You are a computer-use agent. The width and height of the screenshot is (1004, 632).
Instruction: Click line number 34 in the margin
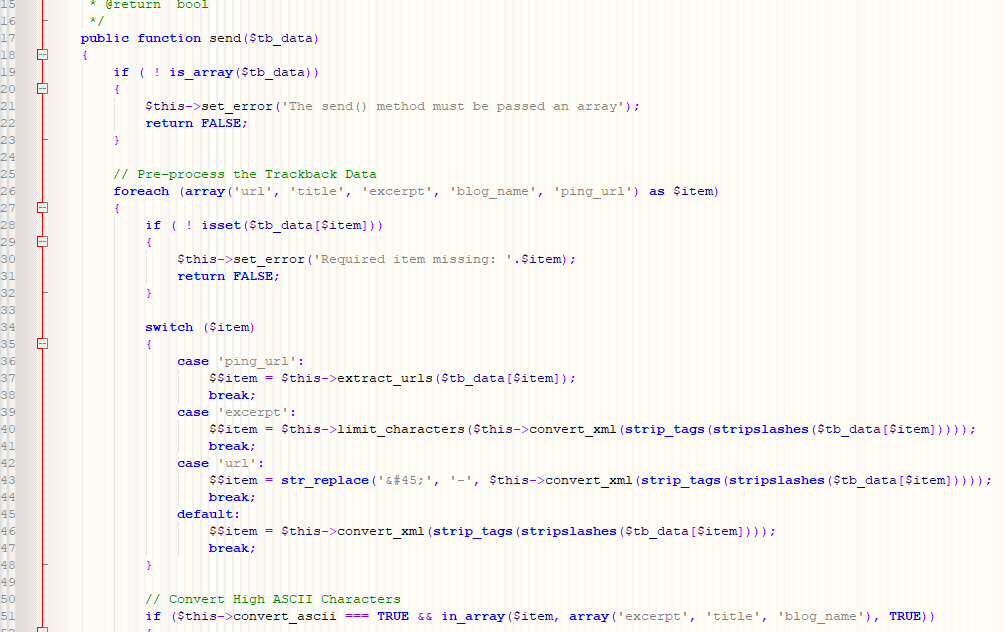coord(8,327)
